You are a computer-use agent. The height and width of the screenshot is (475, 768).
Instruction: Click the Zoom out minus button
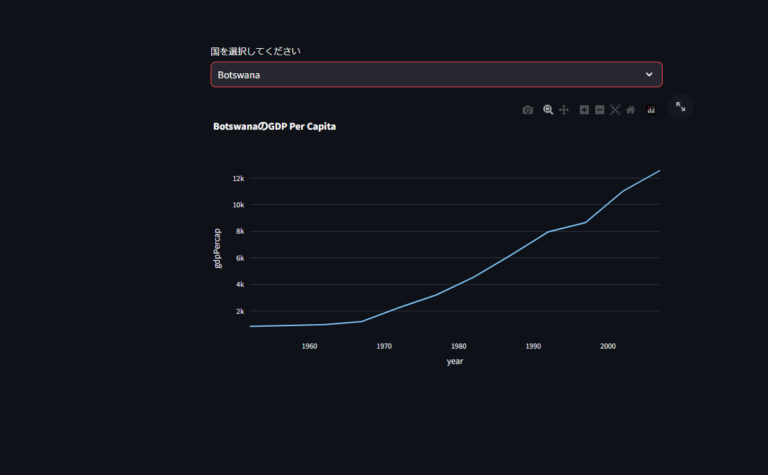coord(600,110)
